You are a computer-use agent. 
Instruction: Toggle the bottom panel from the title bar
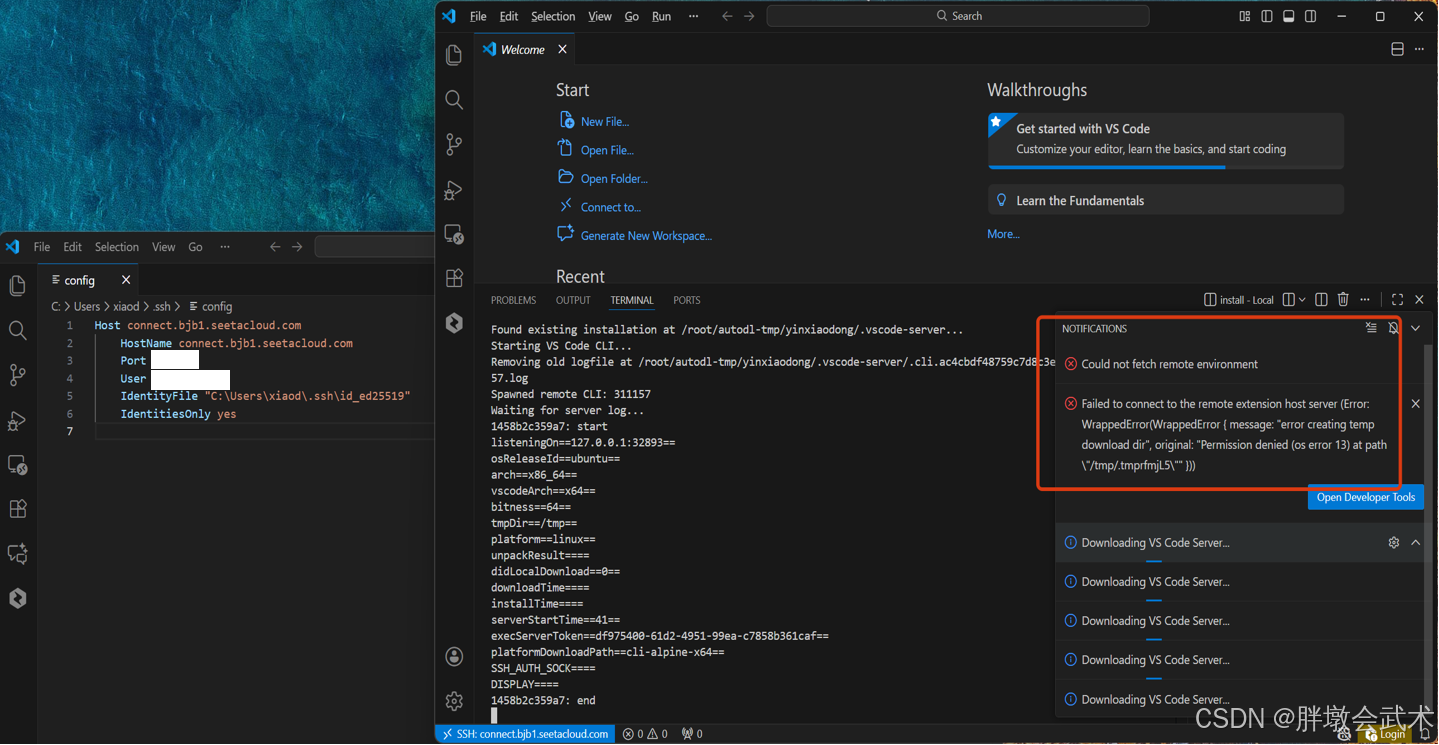(1289, 16)
